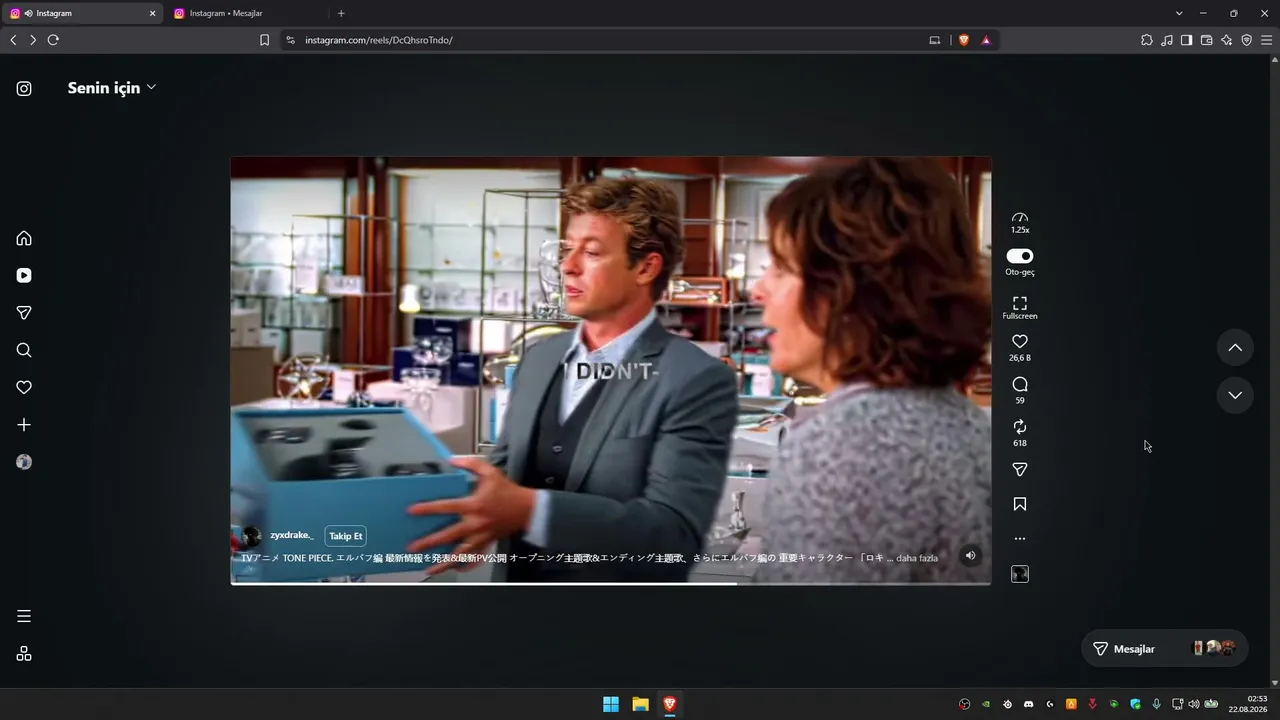Open Brave VPN shield icon

[1247, 40]
